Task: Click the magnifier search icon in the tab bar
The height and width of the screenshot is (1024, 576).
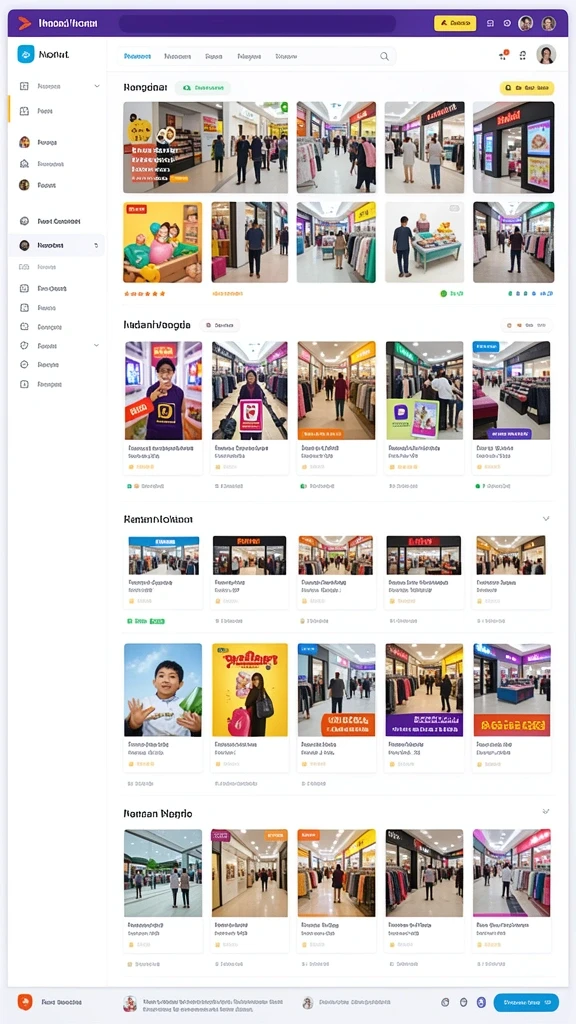Action: click(385, 56)
